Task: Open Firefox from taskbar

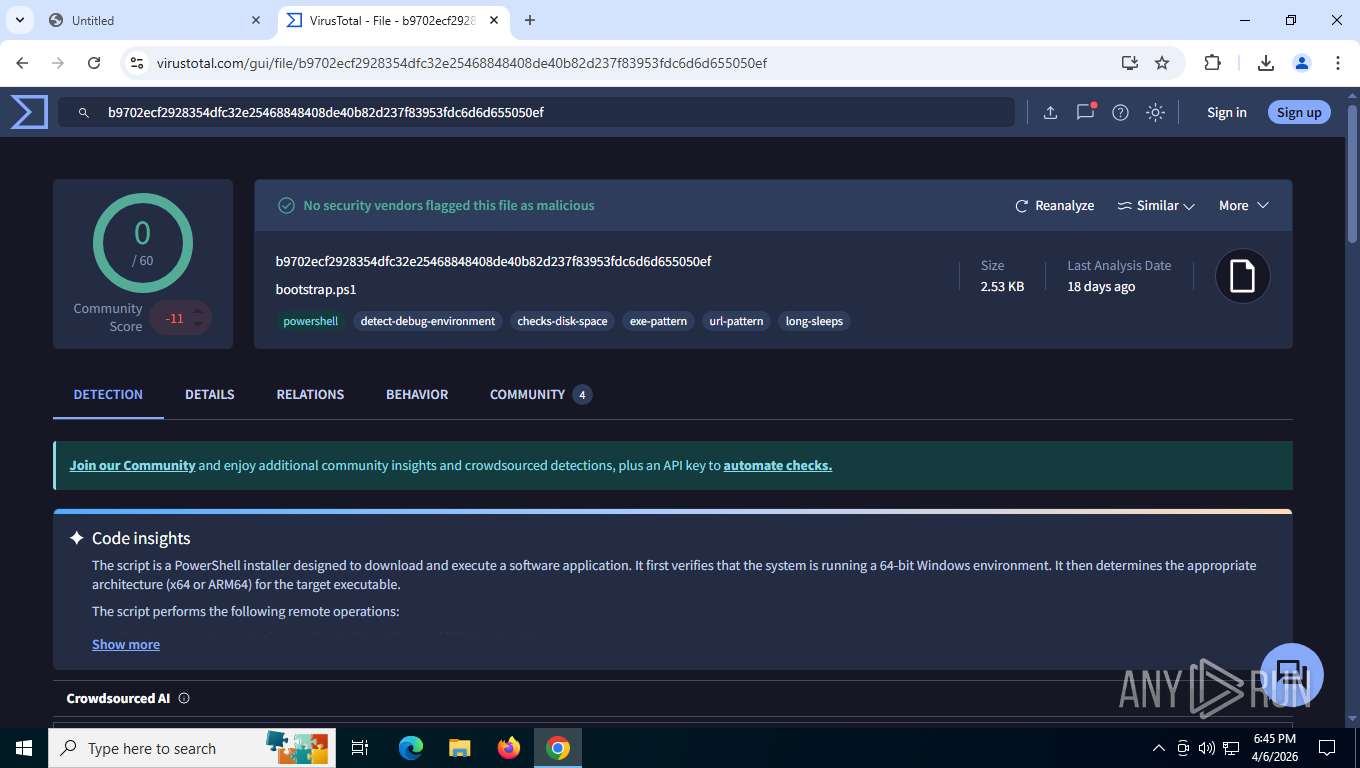Action: click(x=509, y=748)
